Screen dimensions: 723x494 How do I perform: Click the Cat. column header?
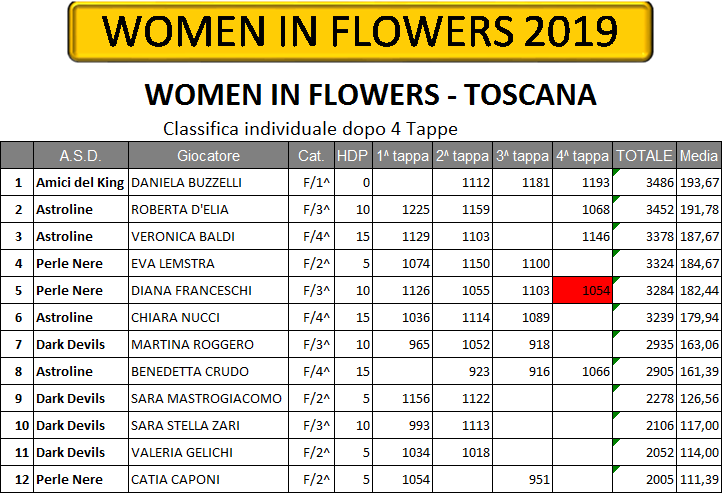(311, 155)
